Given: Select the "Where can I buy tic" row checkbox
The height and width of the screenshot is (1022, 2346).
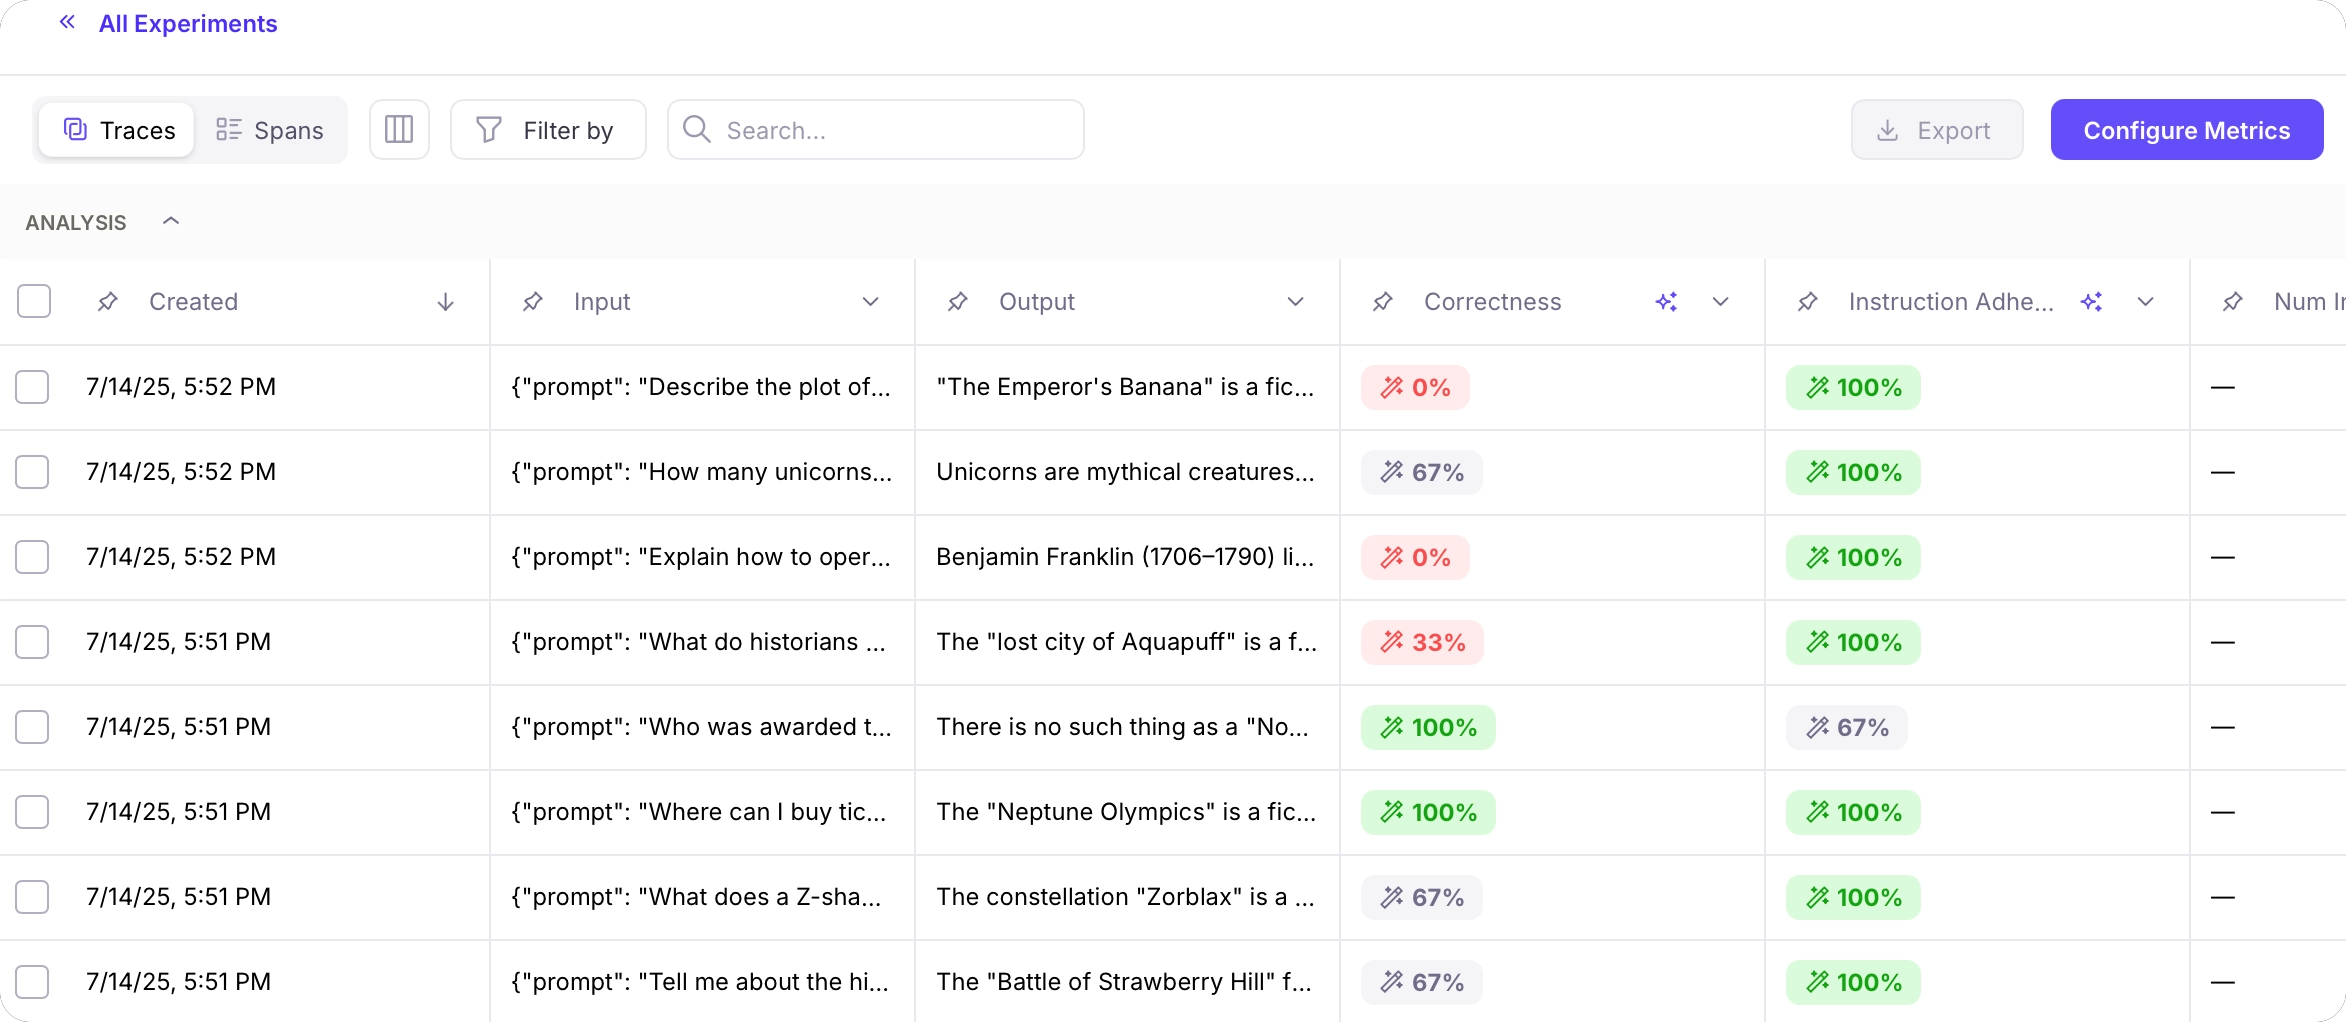Looking at the screenshot, I should pyautogui.click(x=32, y=812).
